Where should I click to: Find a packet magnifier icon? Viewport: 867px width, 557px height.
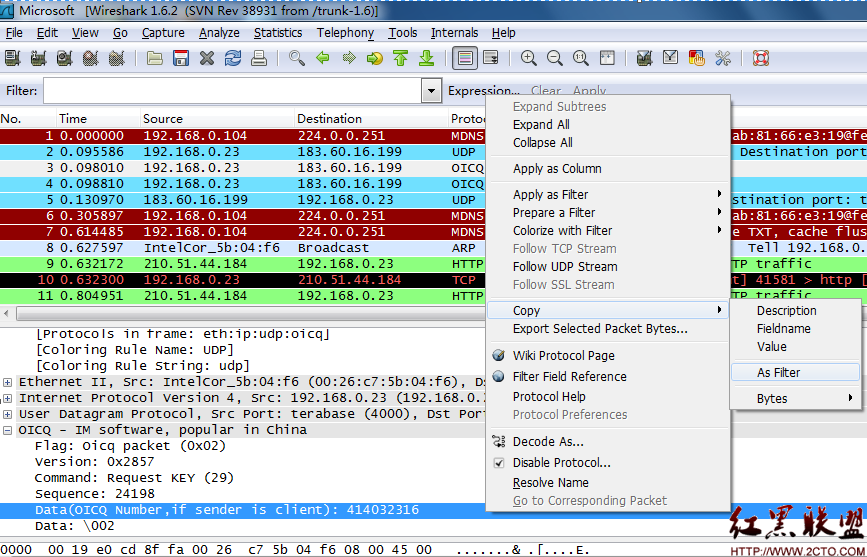coord(297,58)
